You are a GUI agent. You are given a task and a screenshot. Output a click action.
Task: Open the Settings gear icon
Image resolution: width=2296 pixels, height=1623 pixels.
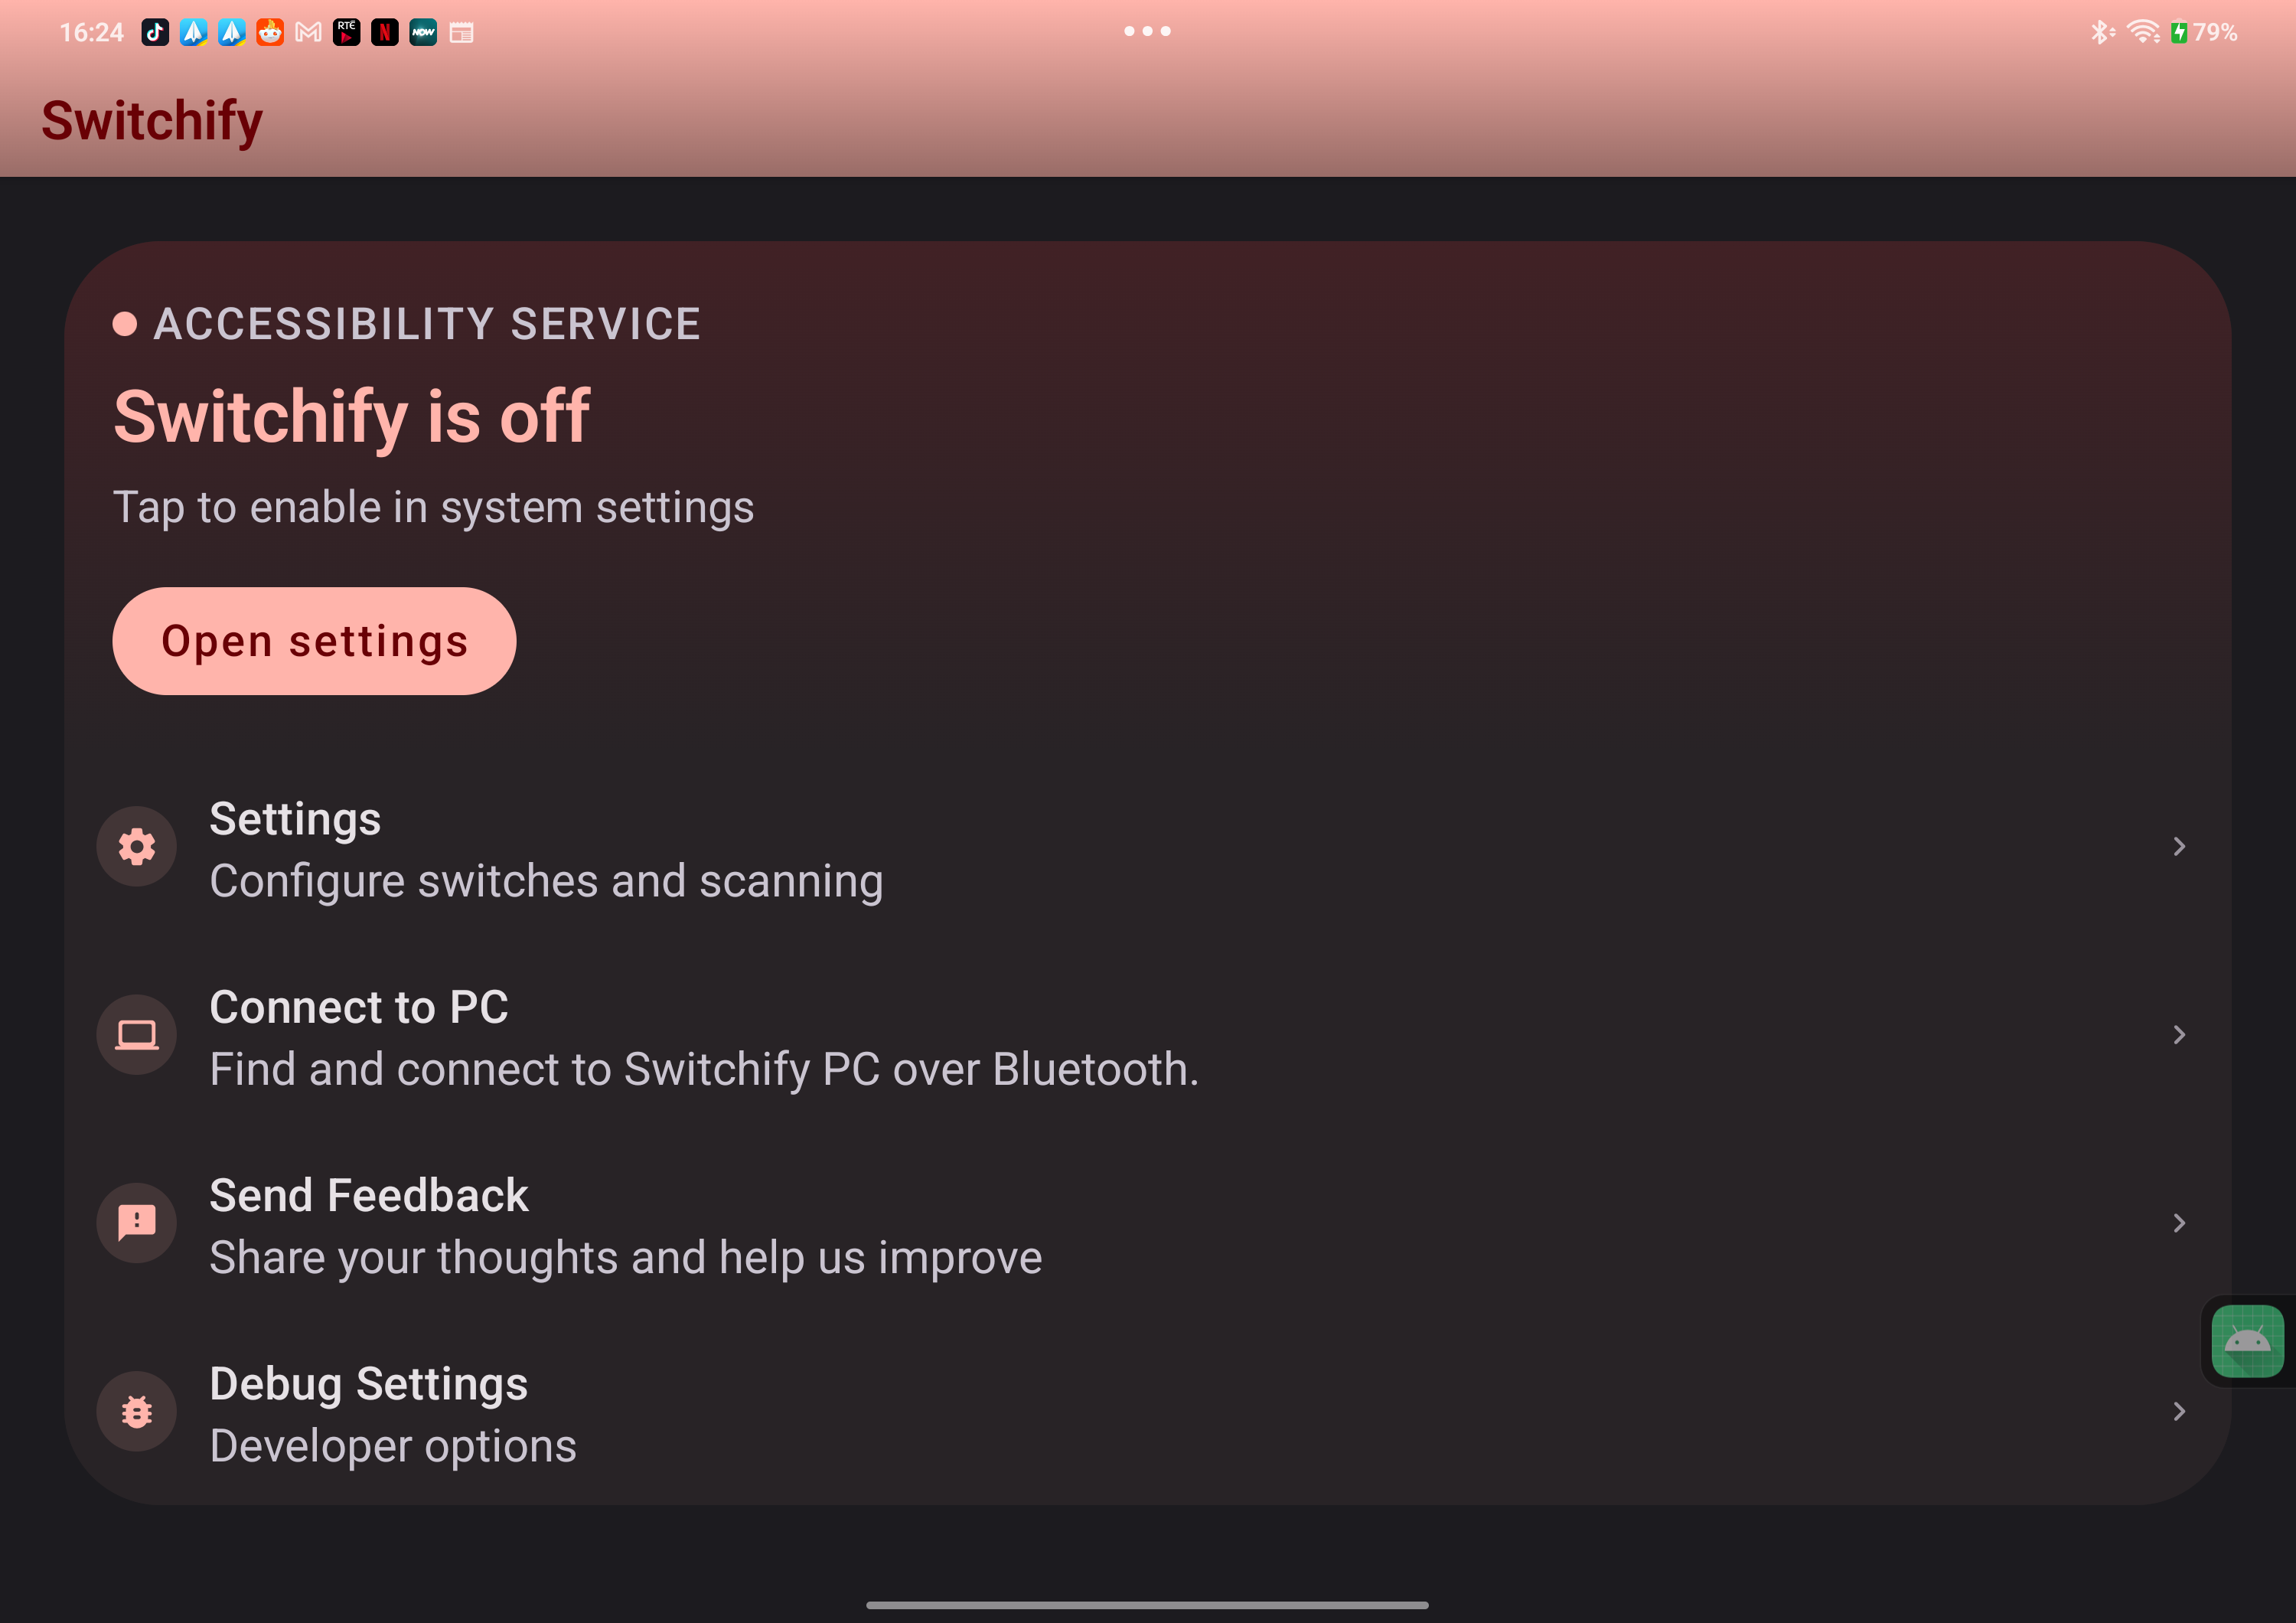137,847
